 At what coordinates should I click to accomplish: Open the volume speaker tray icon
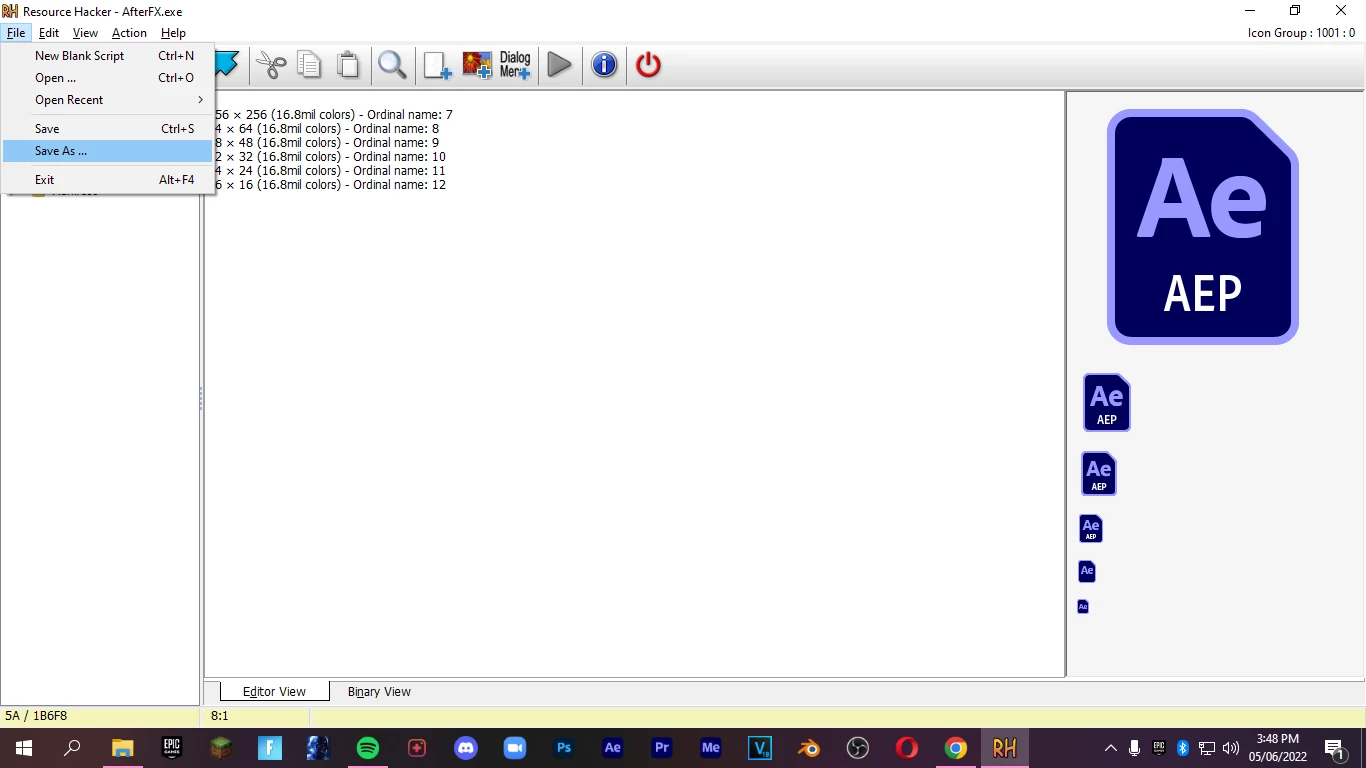1231,748
